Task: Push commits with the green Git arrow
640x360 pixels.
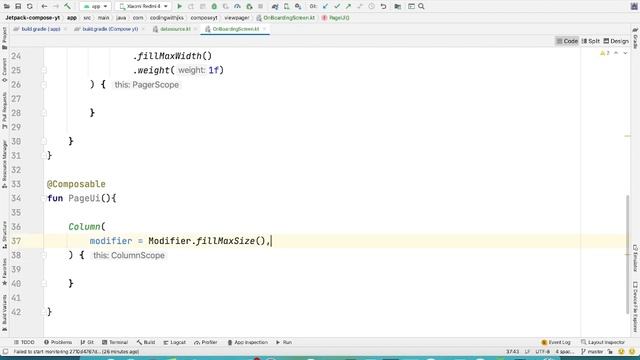Action: coord(348,7)
